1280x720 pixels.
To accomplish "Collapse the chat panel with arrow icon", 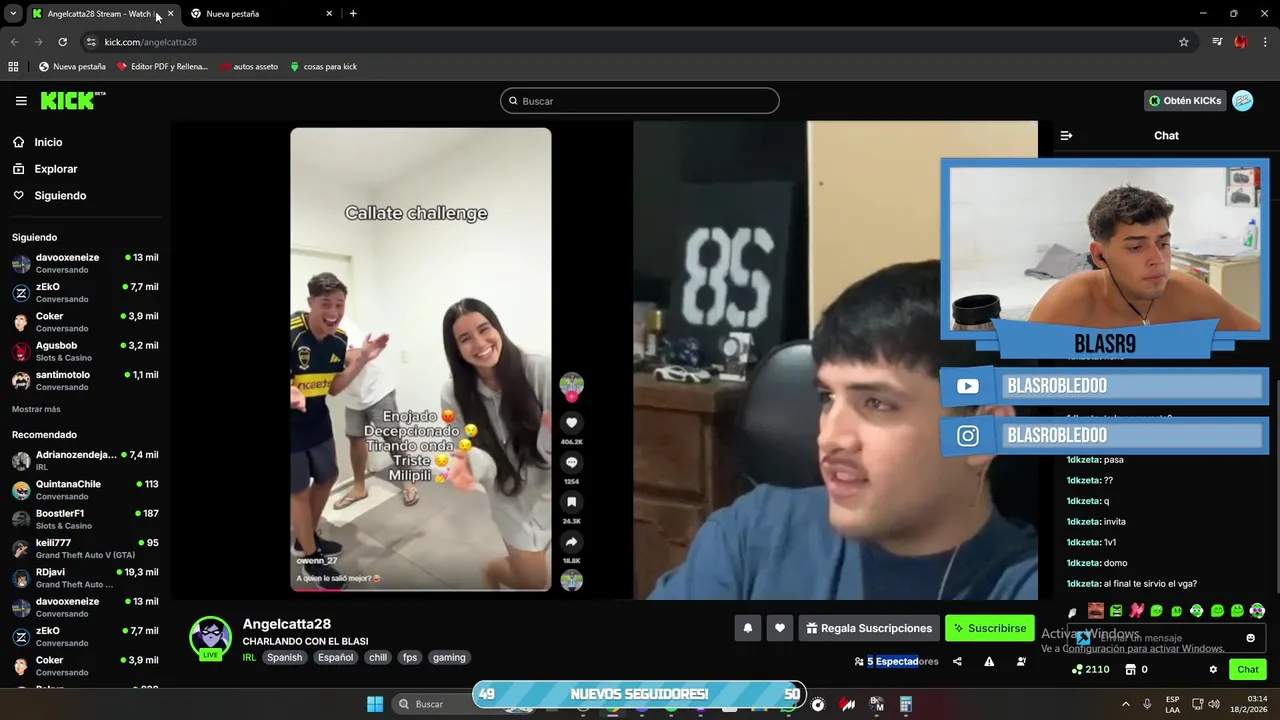I will click(1066, 135).
